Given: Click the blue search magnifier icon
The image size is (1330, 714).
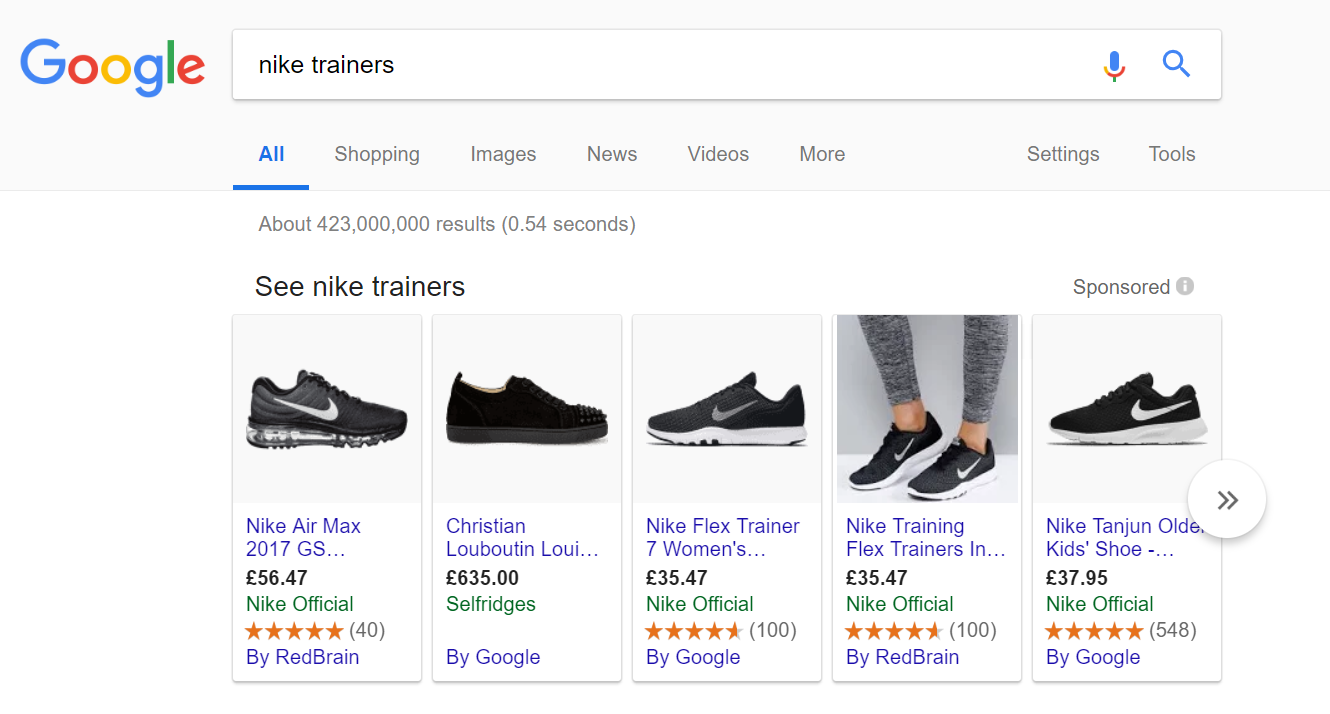Looking at the screenshot, I should pyautogui.click(x=1176, y=64).
